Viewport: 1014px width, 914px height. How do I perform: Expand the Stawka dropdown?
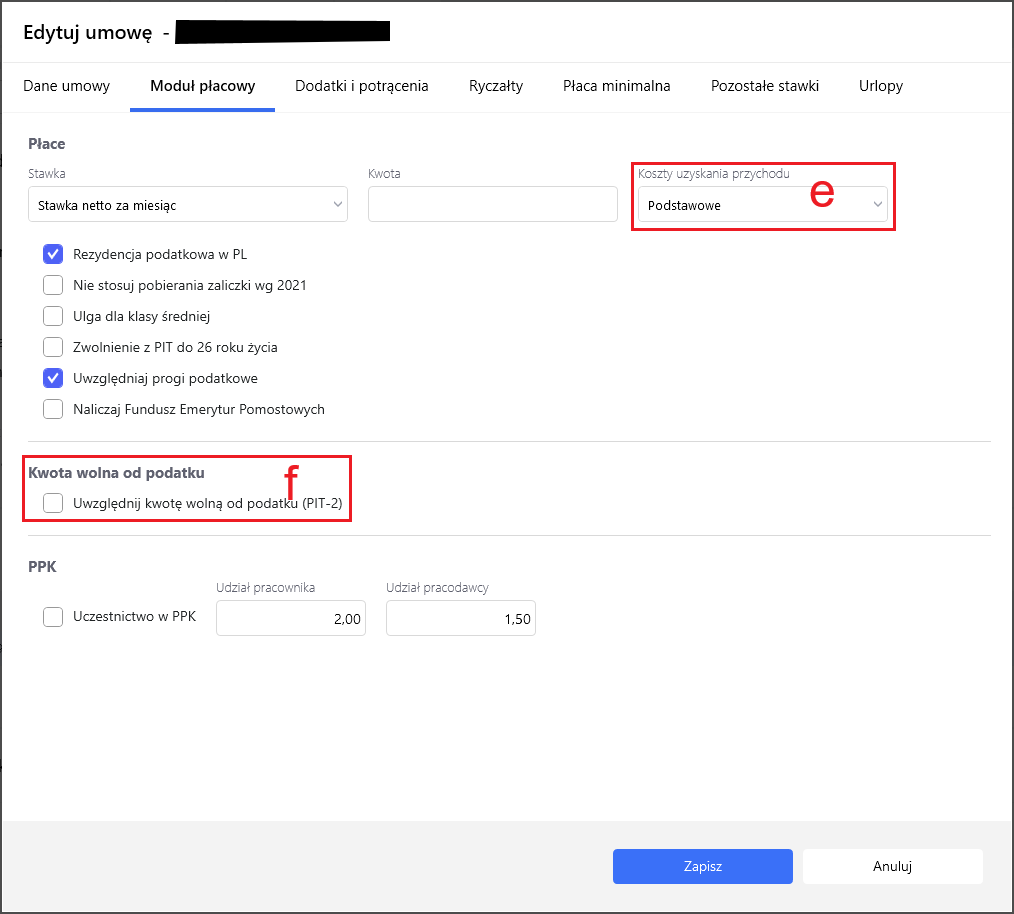tap(188, 205)
